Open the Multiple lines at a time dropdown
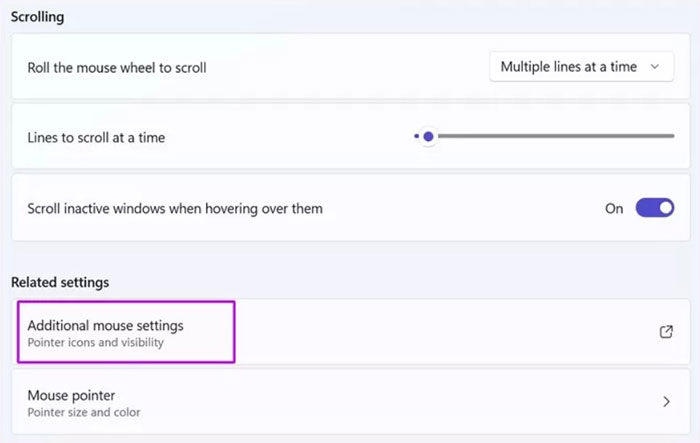700x443 pixels. [581, 67]
